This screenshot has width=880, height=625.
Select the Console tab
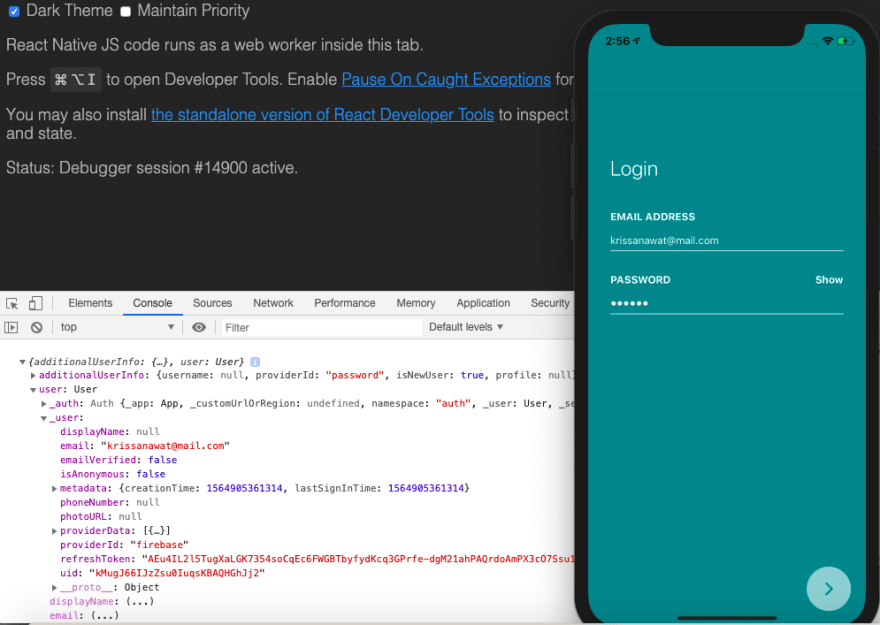pyautogui.click(x=153, y=303)
